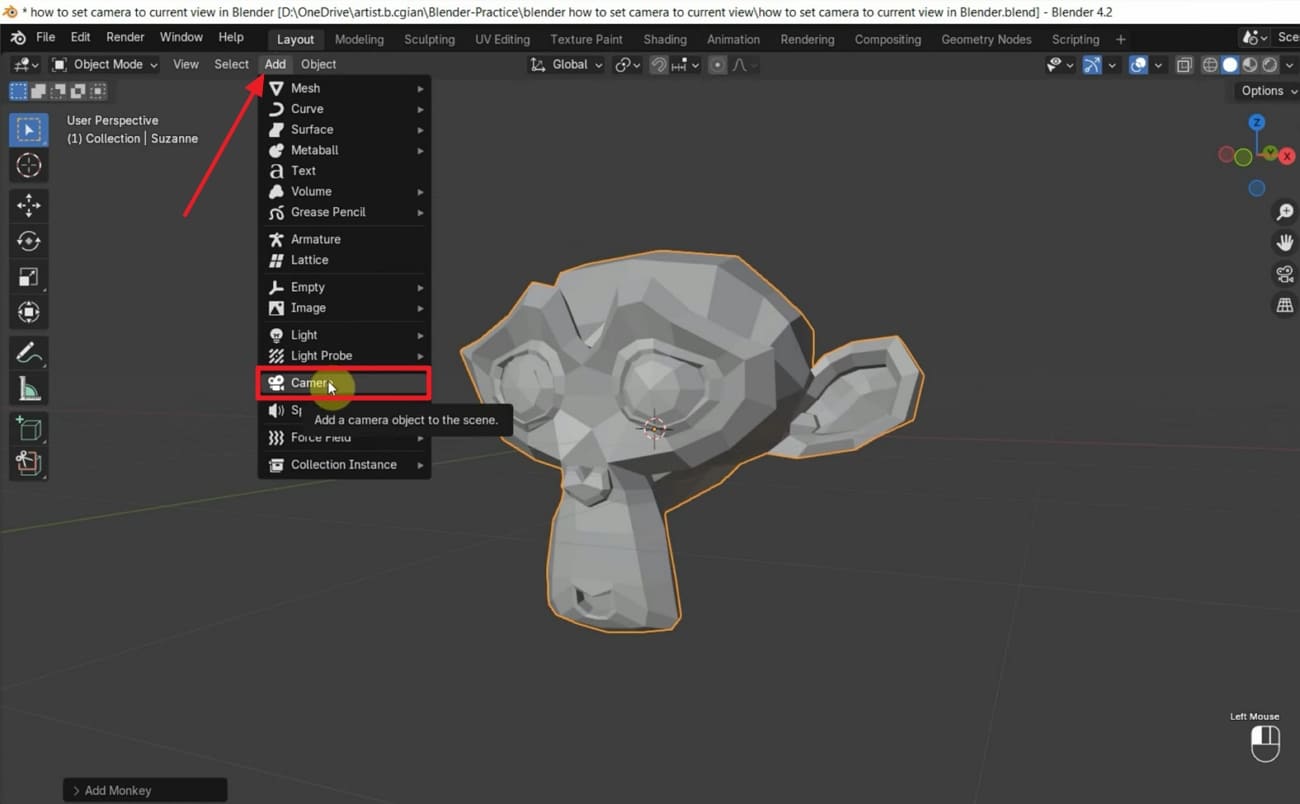Choose the Measure tool
Screen dimensions: 1300x804
coord(28,388)
